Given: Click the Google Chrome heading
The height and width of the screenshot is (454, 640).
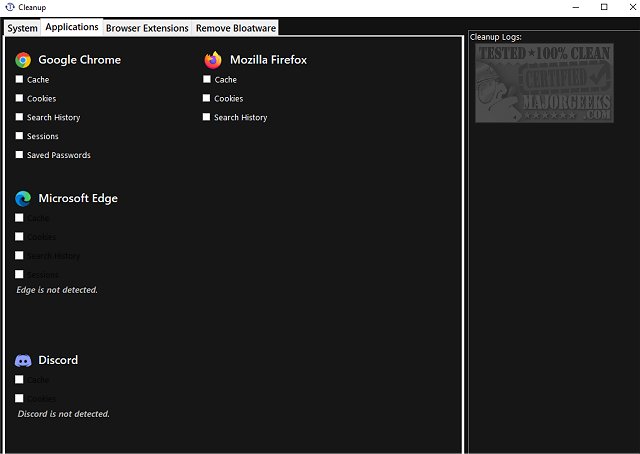Looking at the screenshot, I should tap(80, 60).
